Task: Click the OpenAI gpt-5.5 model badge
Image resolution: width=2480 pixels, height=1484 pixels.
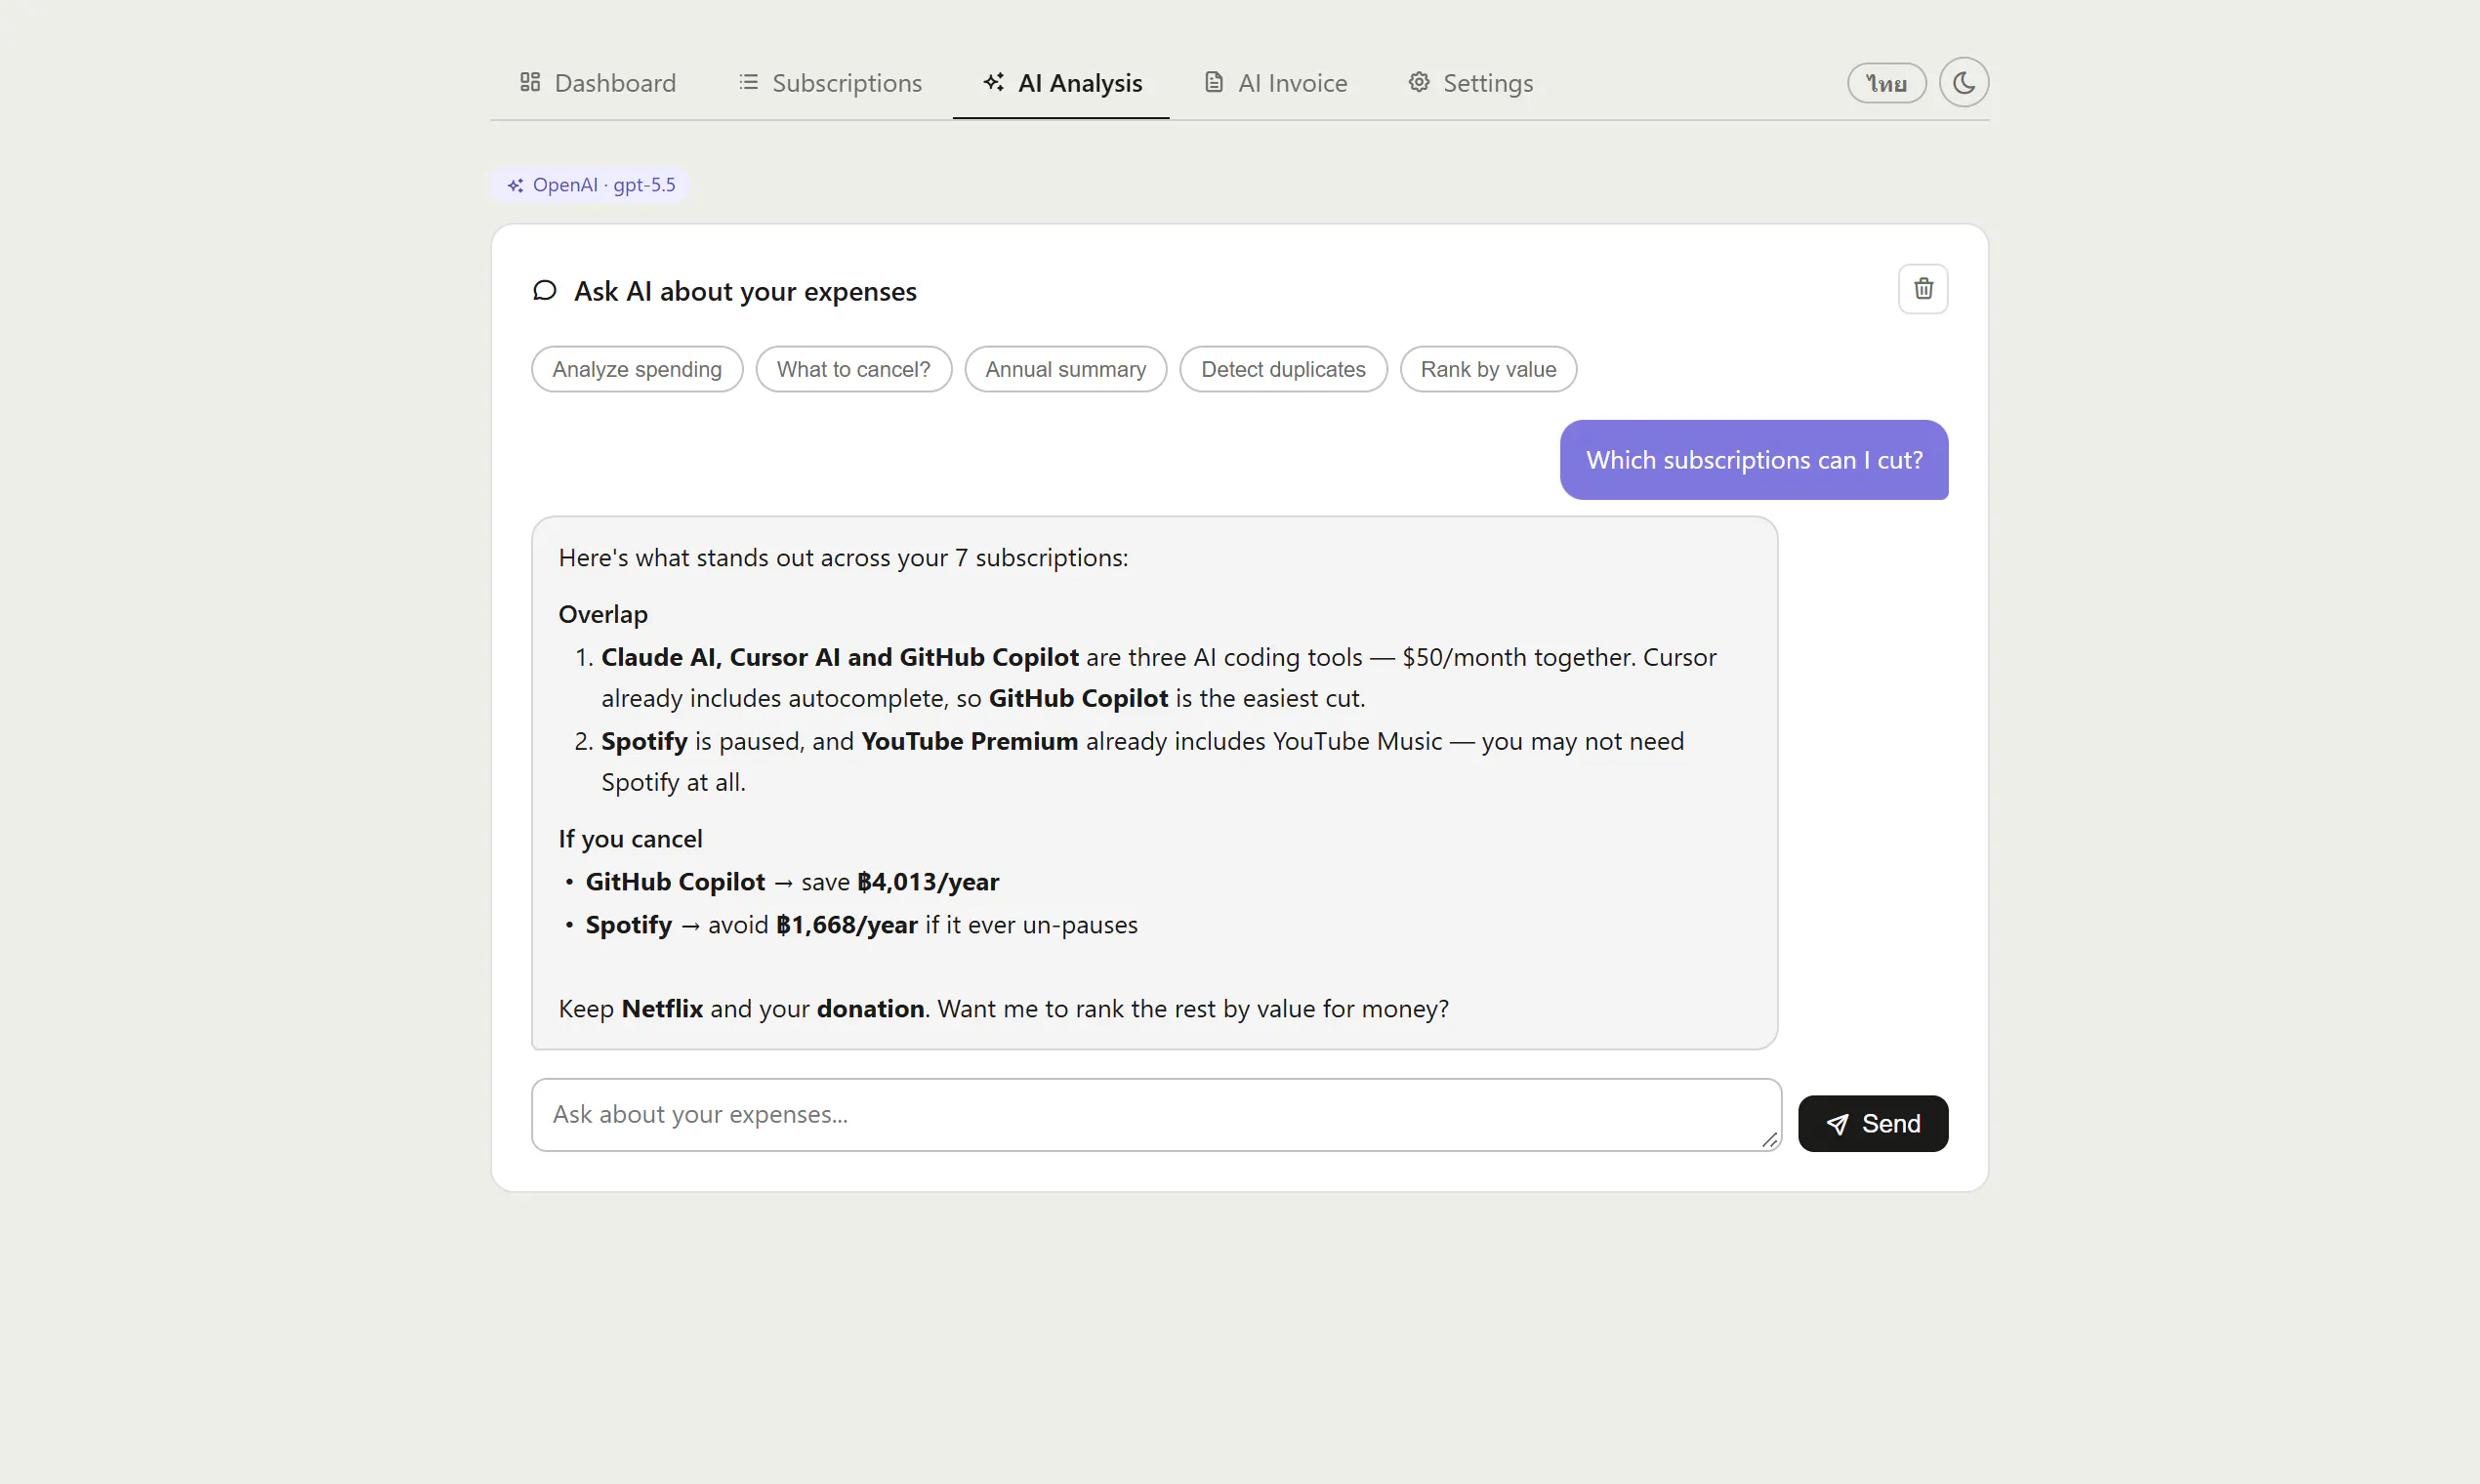Action: 590,185
